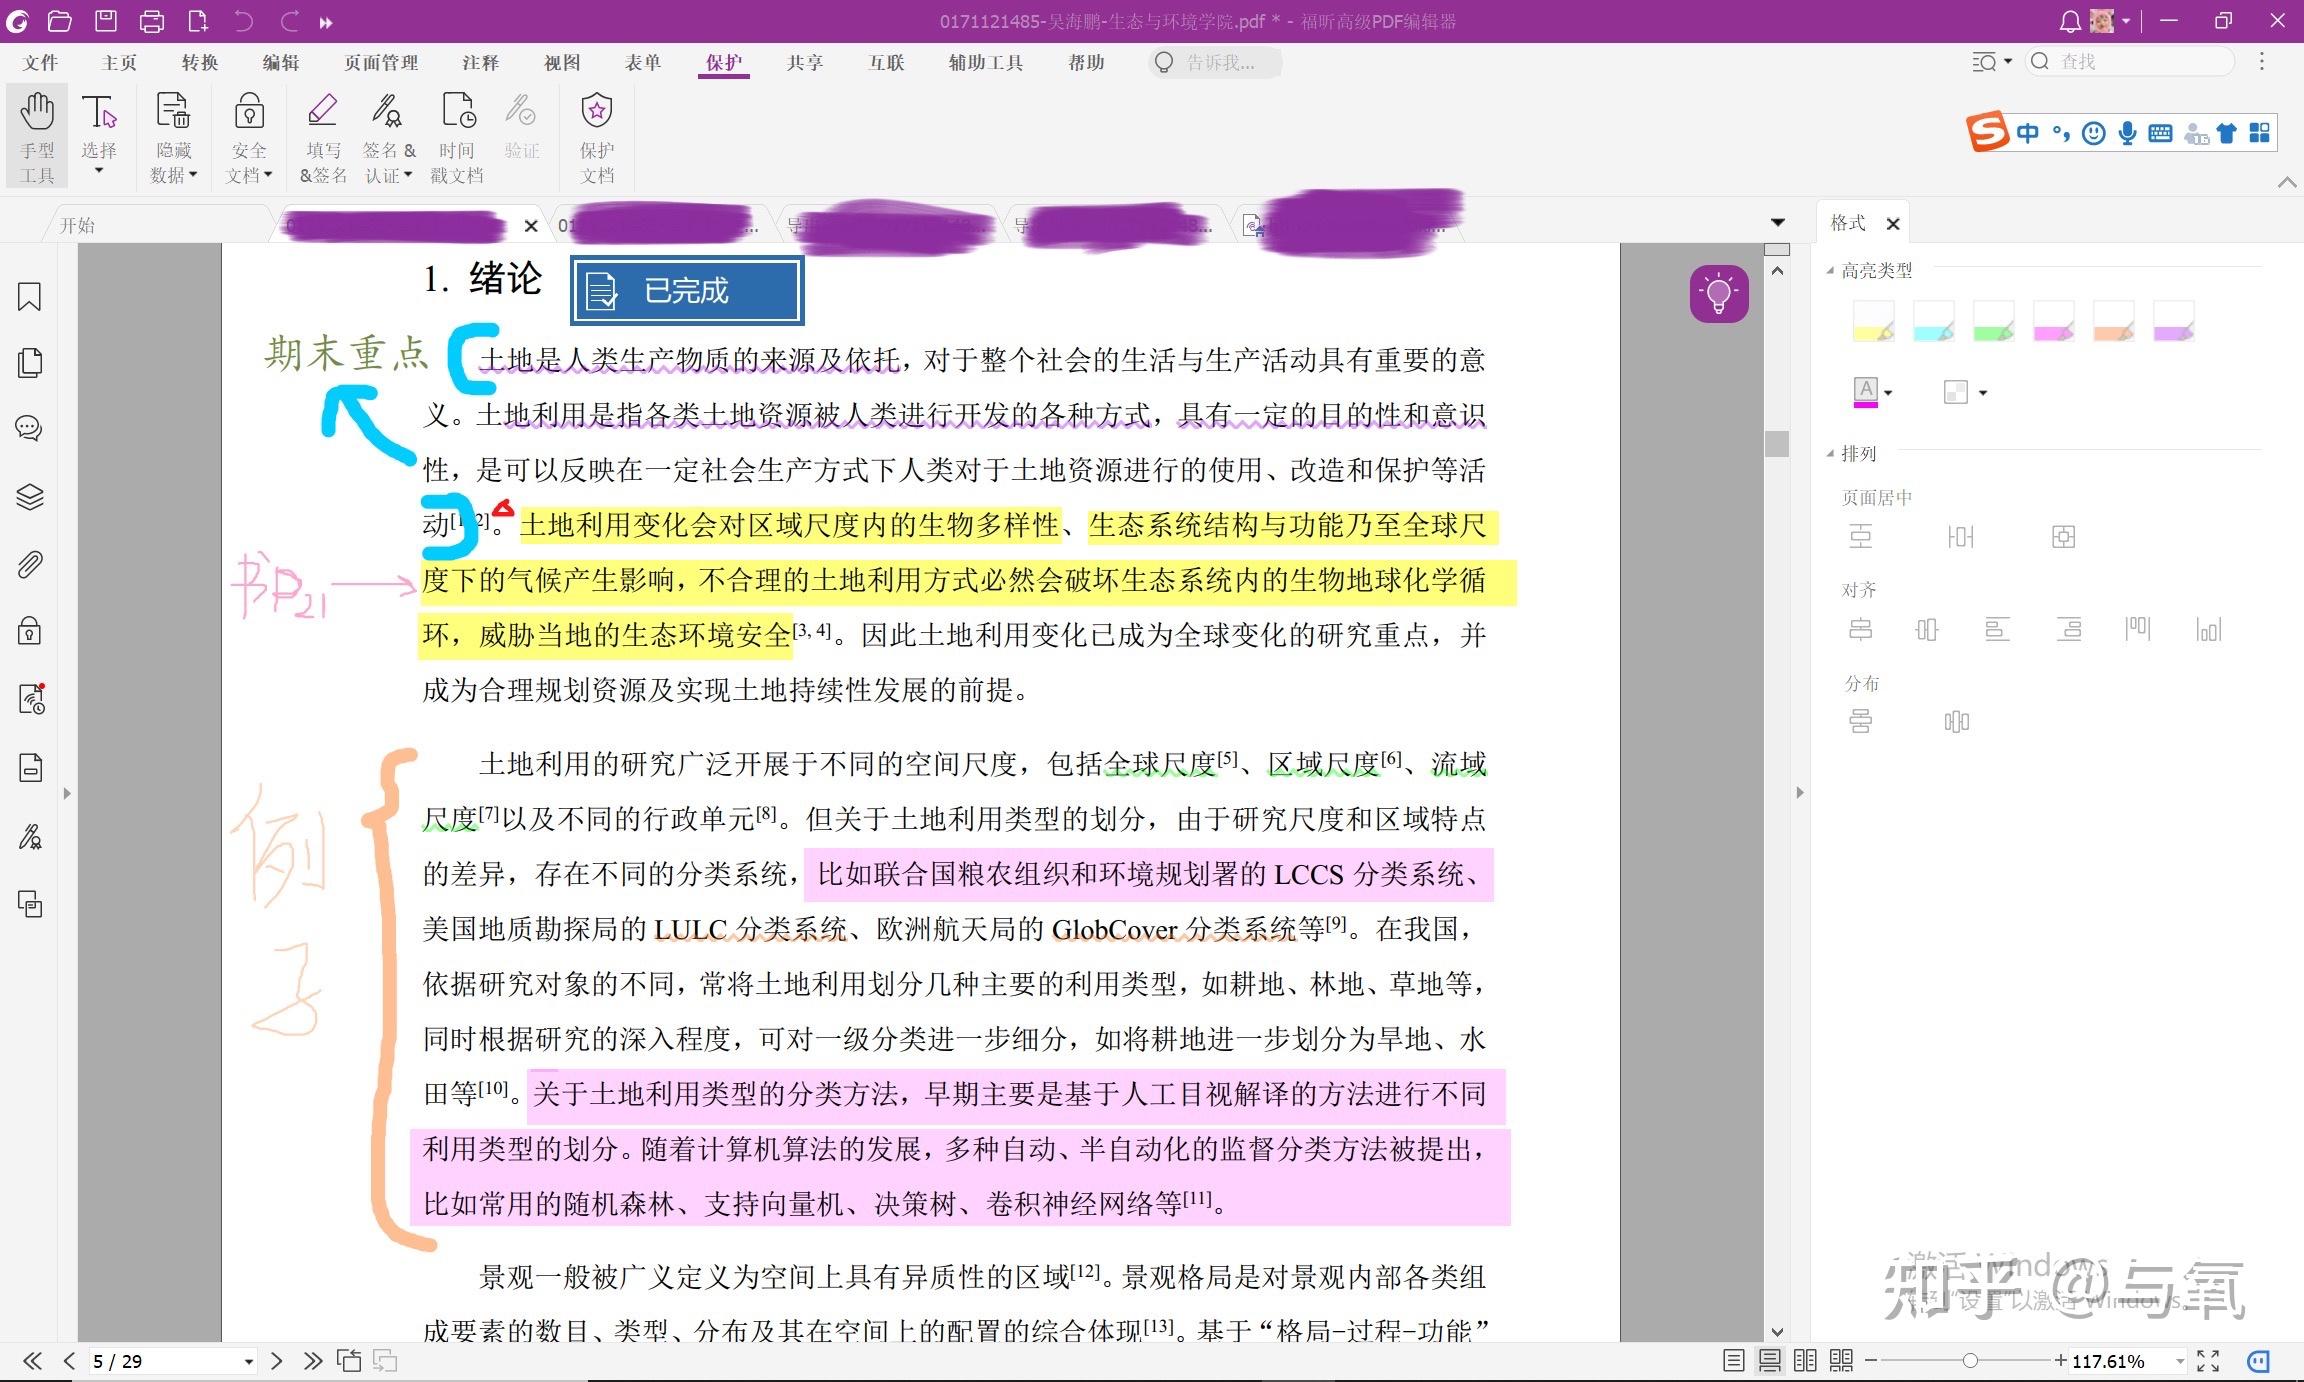This screenshot has height=1382, width=2304.
Task: Switch to facing two-page view mode
Action: tap(1806, 1361)
